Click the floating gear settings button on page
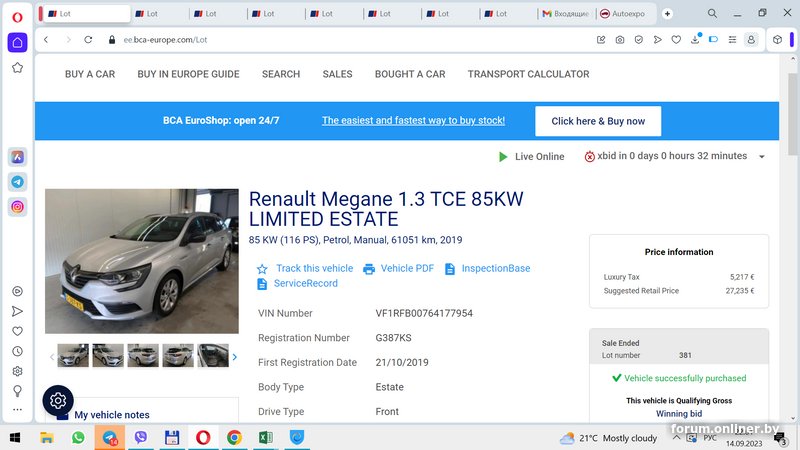Image resolution: width=800 pixels, height=450 pixels. (58, 401)
